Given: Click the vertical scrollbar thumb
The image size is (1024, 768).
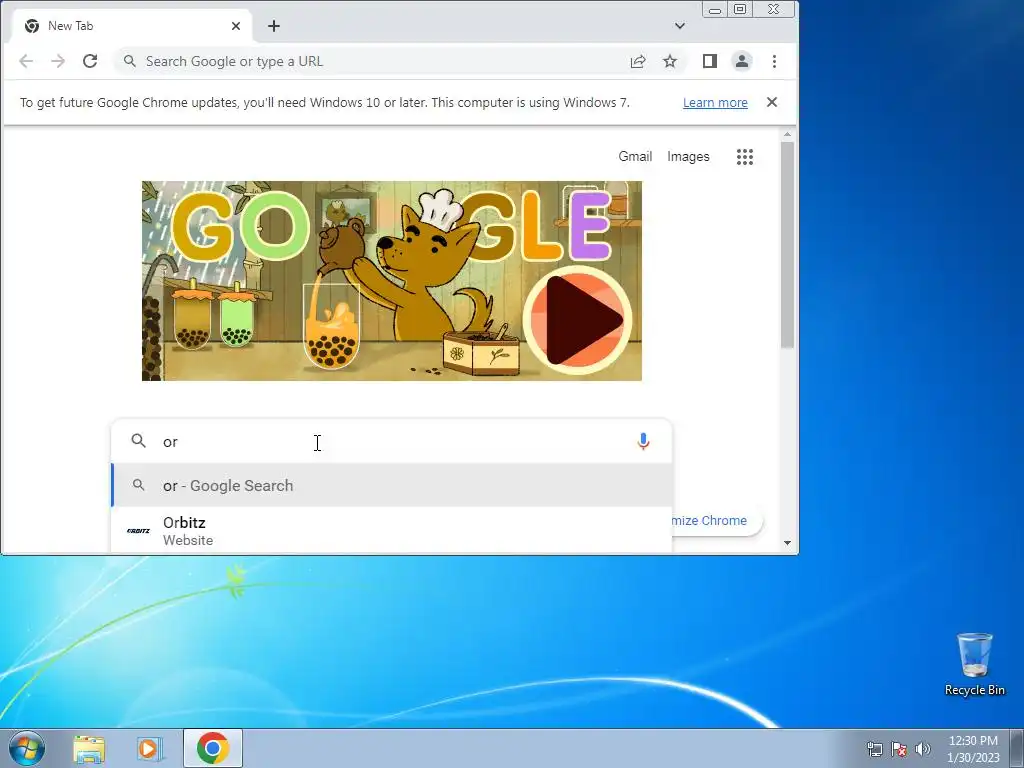Looking at the screenshot, I should coord(788,244).
